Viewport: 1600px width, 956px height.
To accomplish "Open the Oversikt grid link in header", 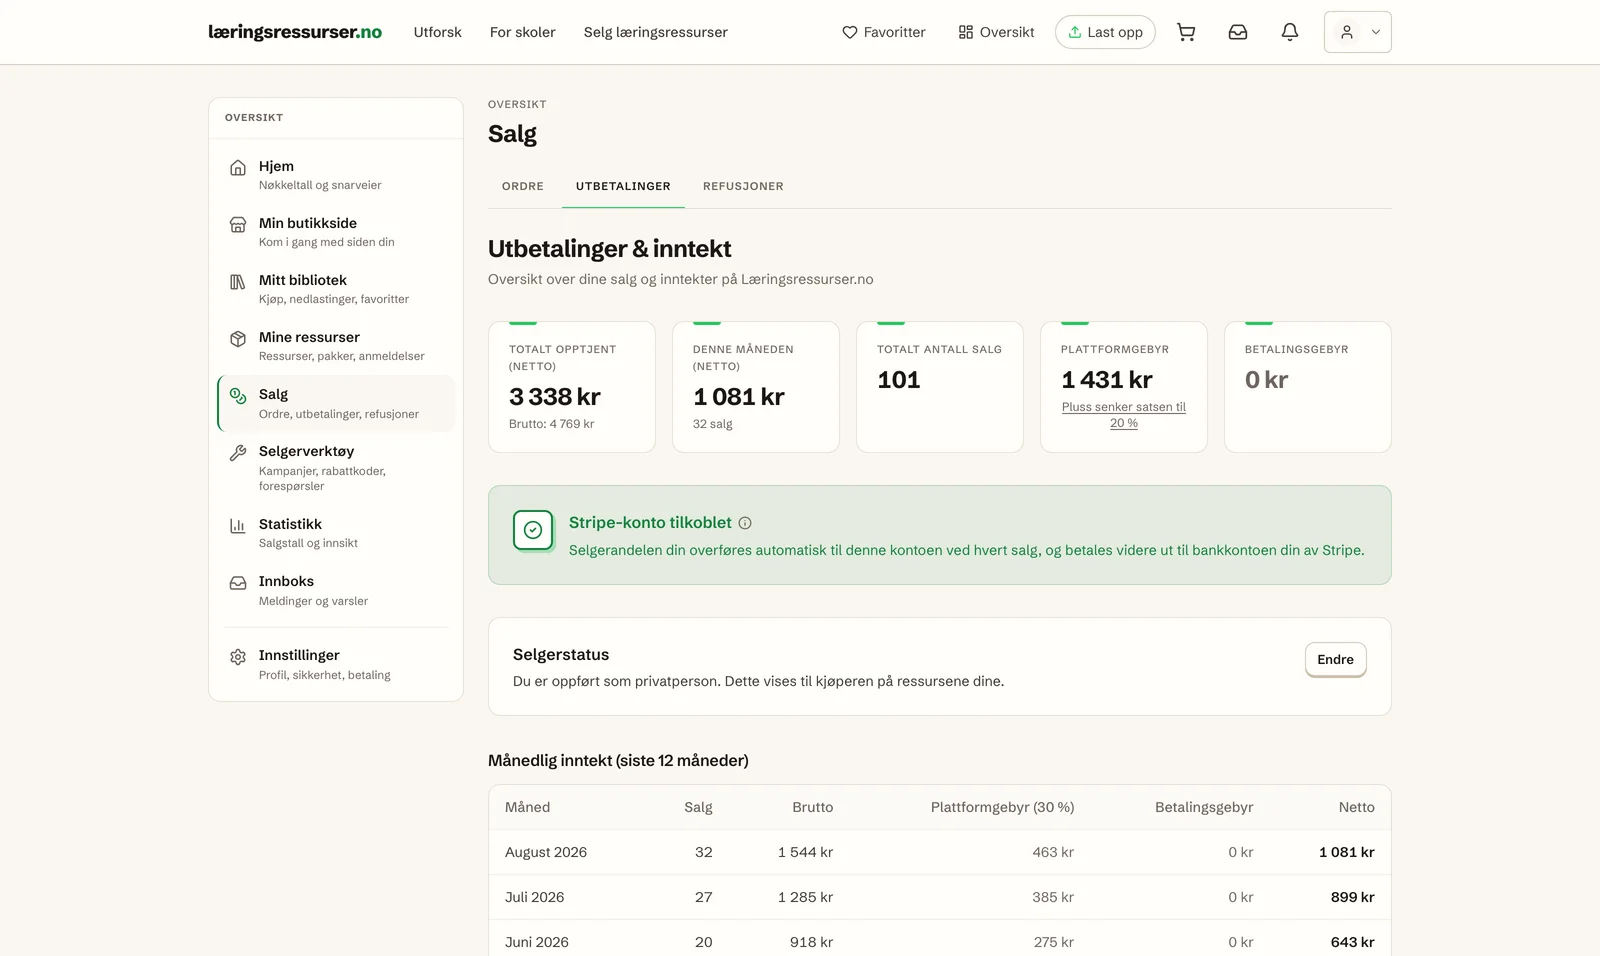I will tap(996, 32).
